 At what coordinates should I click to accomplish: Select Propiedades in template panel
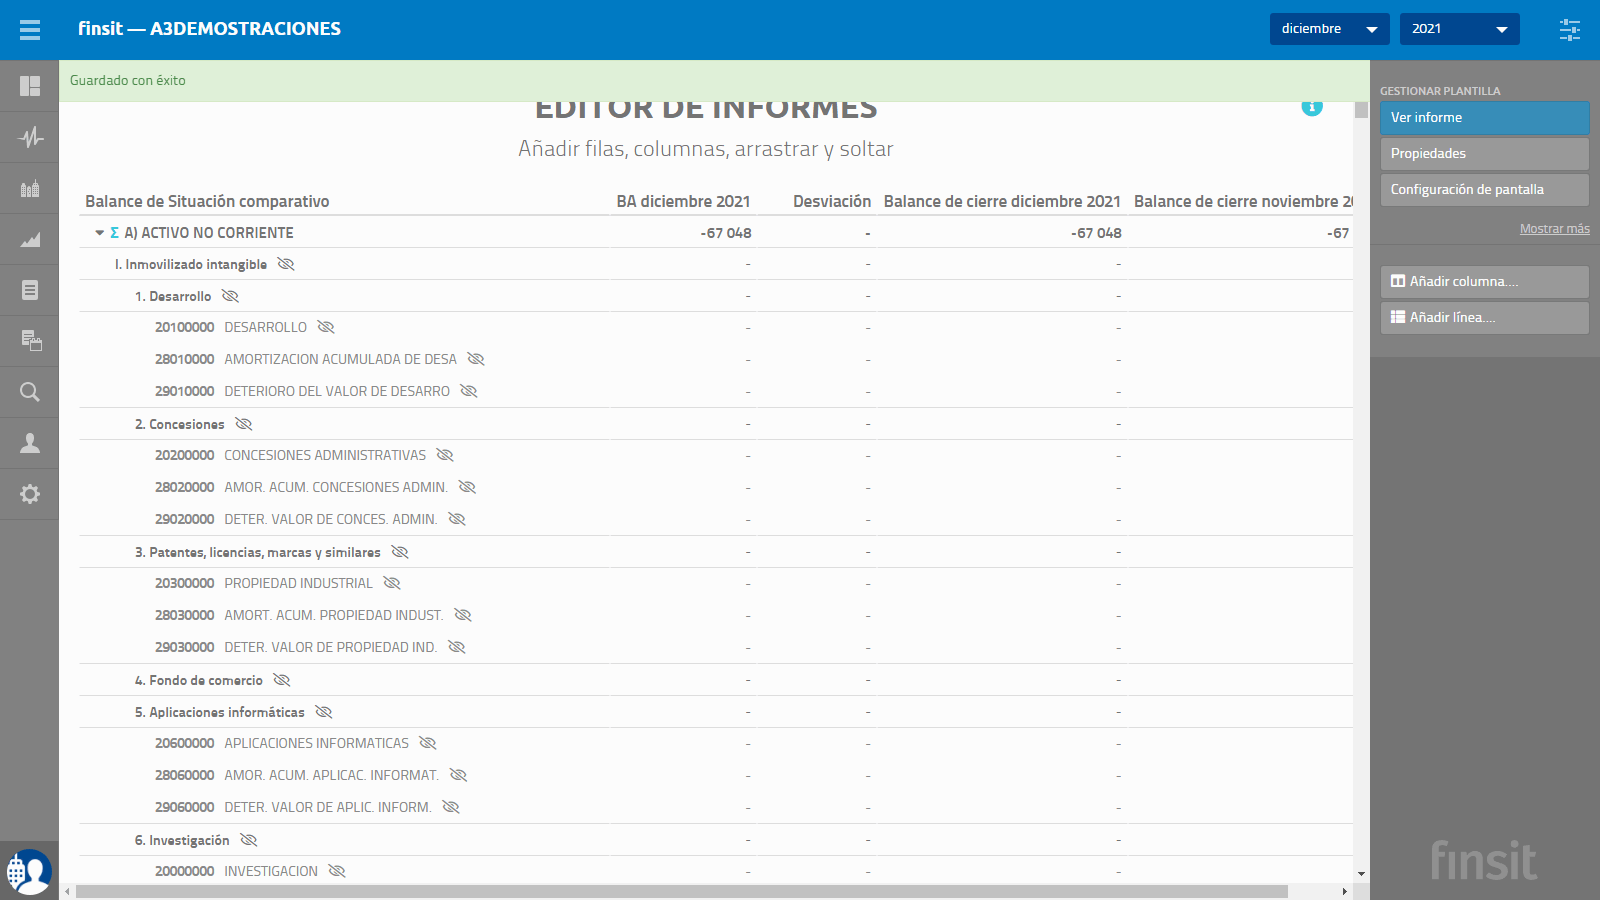pyautogui.click(x=1485, y=154)
